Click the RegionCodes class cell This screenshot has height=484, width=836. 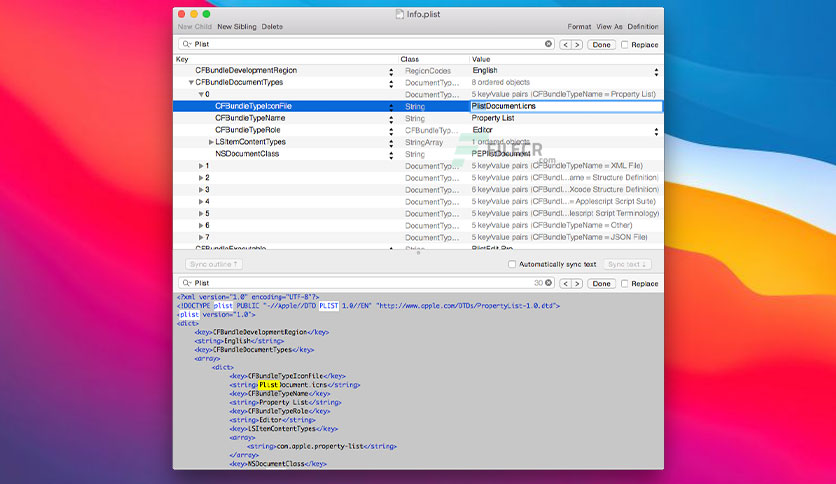pos(428,71)
